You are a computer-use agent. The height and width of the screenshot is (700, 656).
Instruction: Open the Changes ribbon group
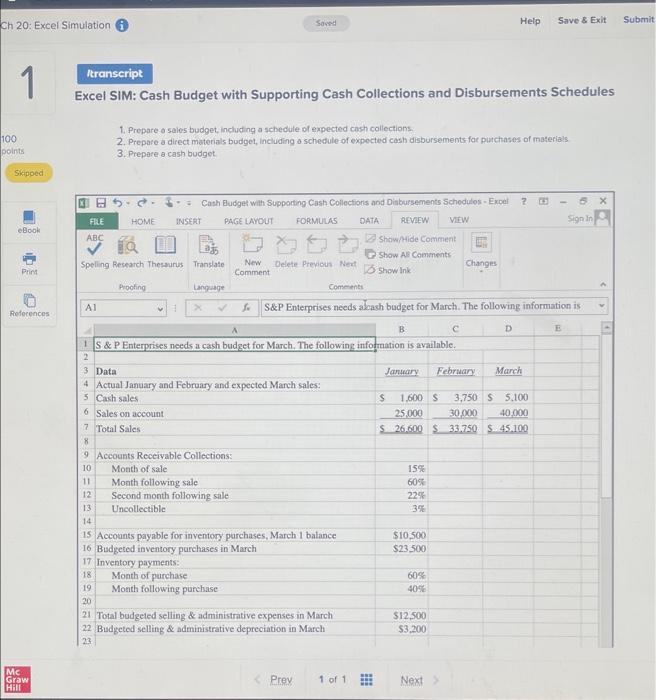point(481,251)
